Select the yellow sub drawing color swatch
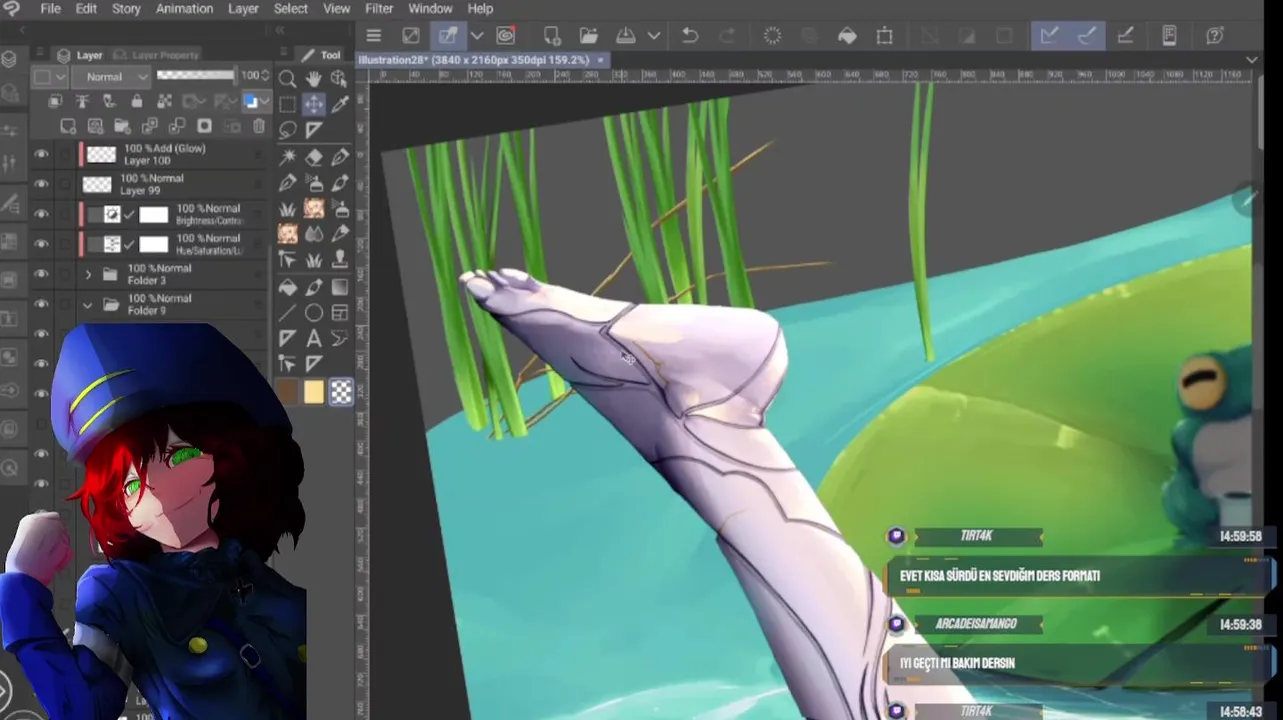Viewport: 1283px width, 720px height. pyautogui.click(x=314, y=392)
